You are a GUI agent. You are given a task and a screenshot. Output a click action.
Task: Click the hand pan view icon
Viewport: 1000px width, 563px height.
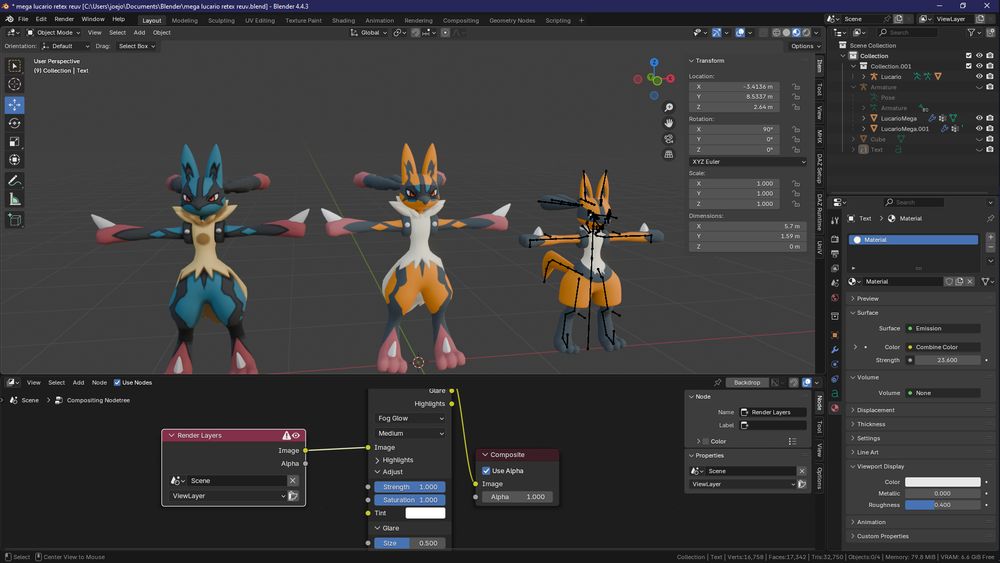tap(669, 123)
